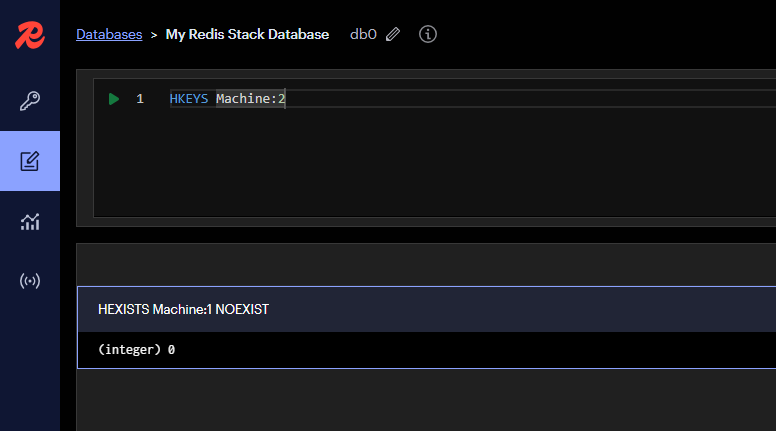Open the Analysis tools chart icon

coord(30,222)
